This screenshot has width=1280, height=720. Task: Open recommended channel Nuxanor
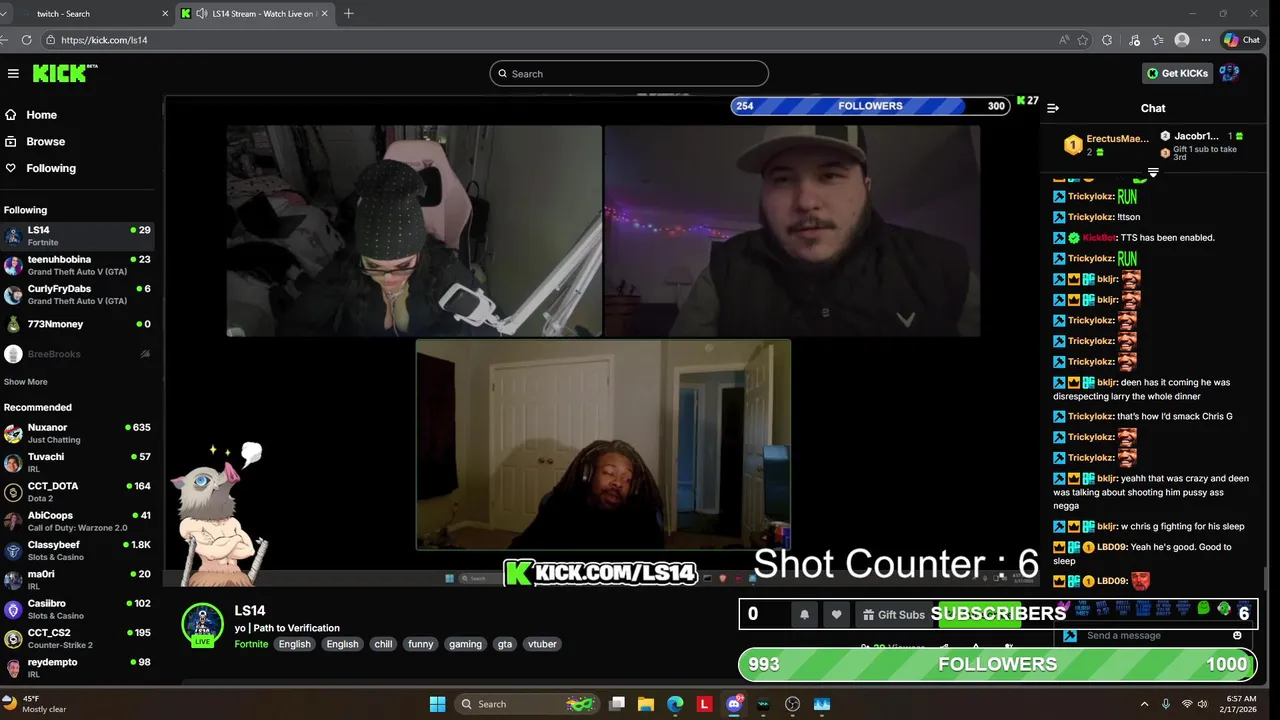(x=77, y=433)
